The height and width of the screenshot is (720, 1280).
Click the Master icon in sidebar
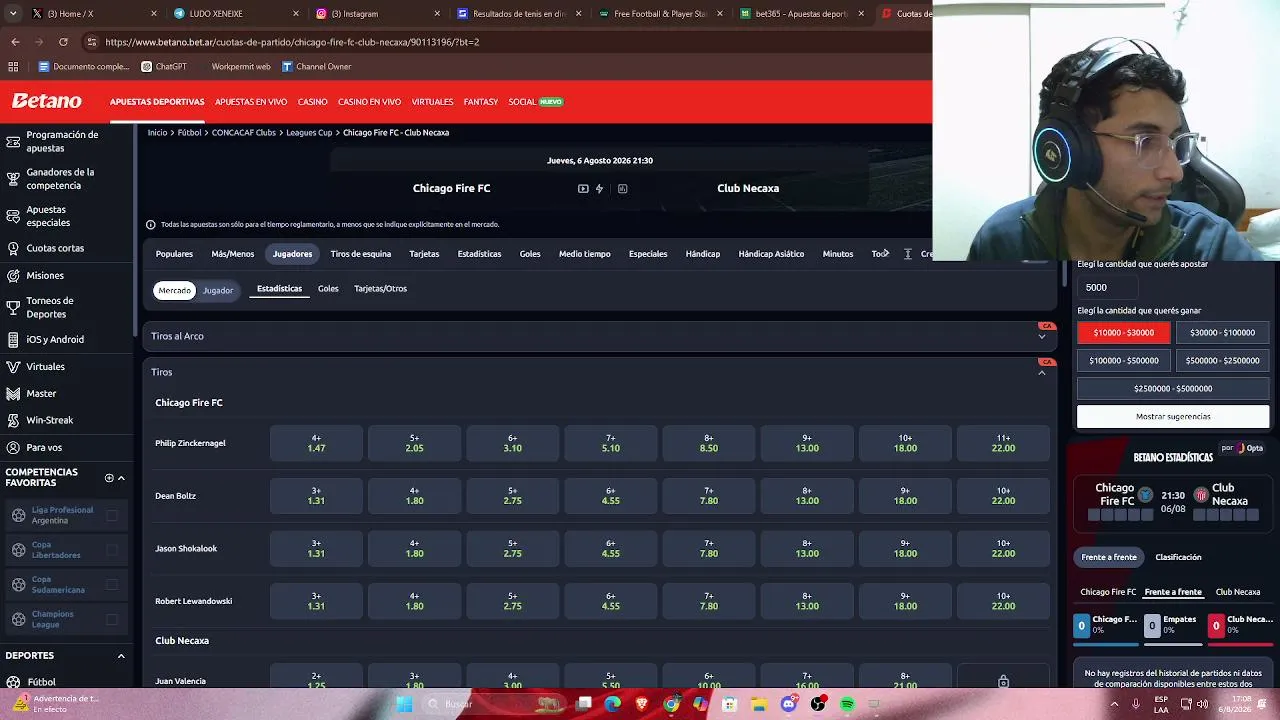pos(13,393)
